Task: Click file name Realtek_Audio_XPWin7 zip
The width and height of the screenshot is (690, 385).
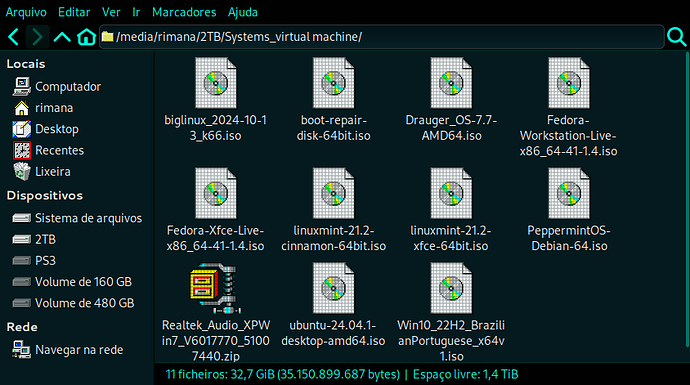Action: pos(216,341)
